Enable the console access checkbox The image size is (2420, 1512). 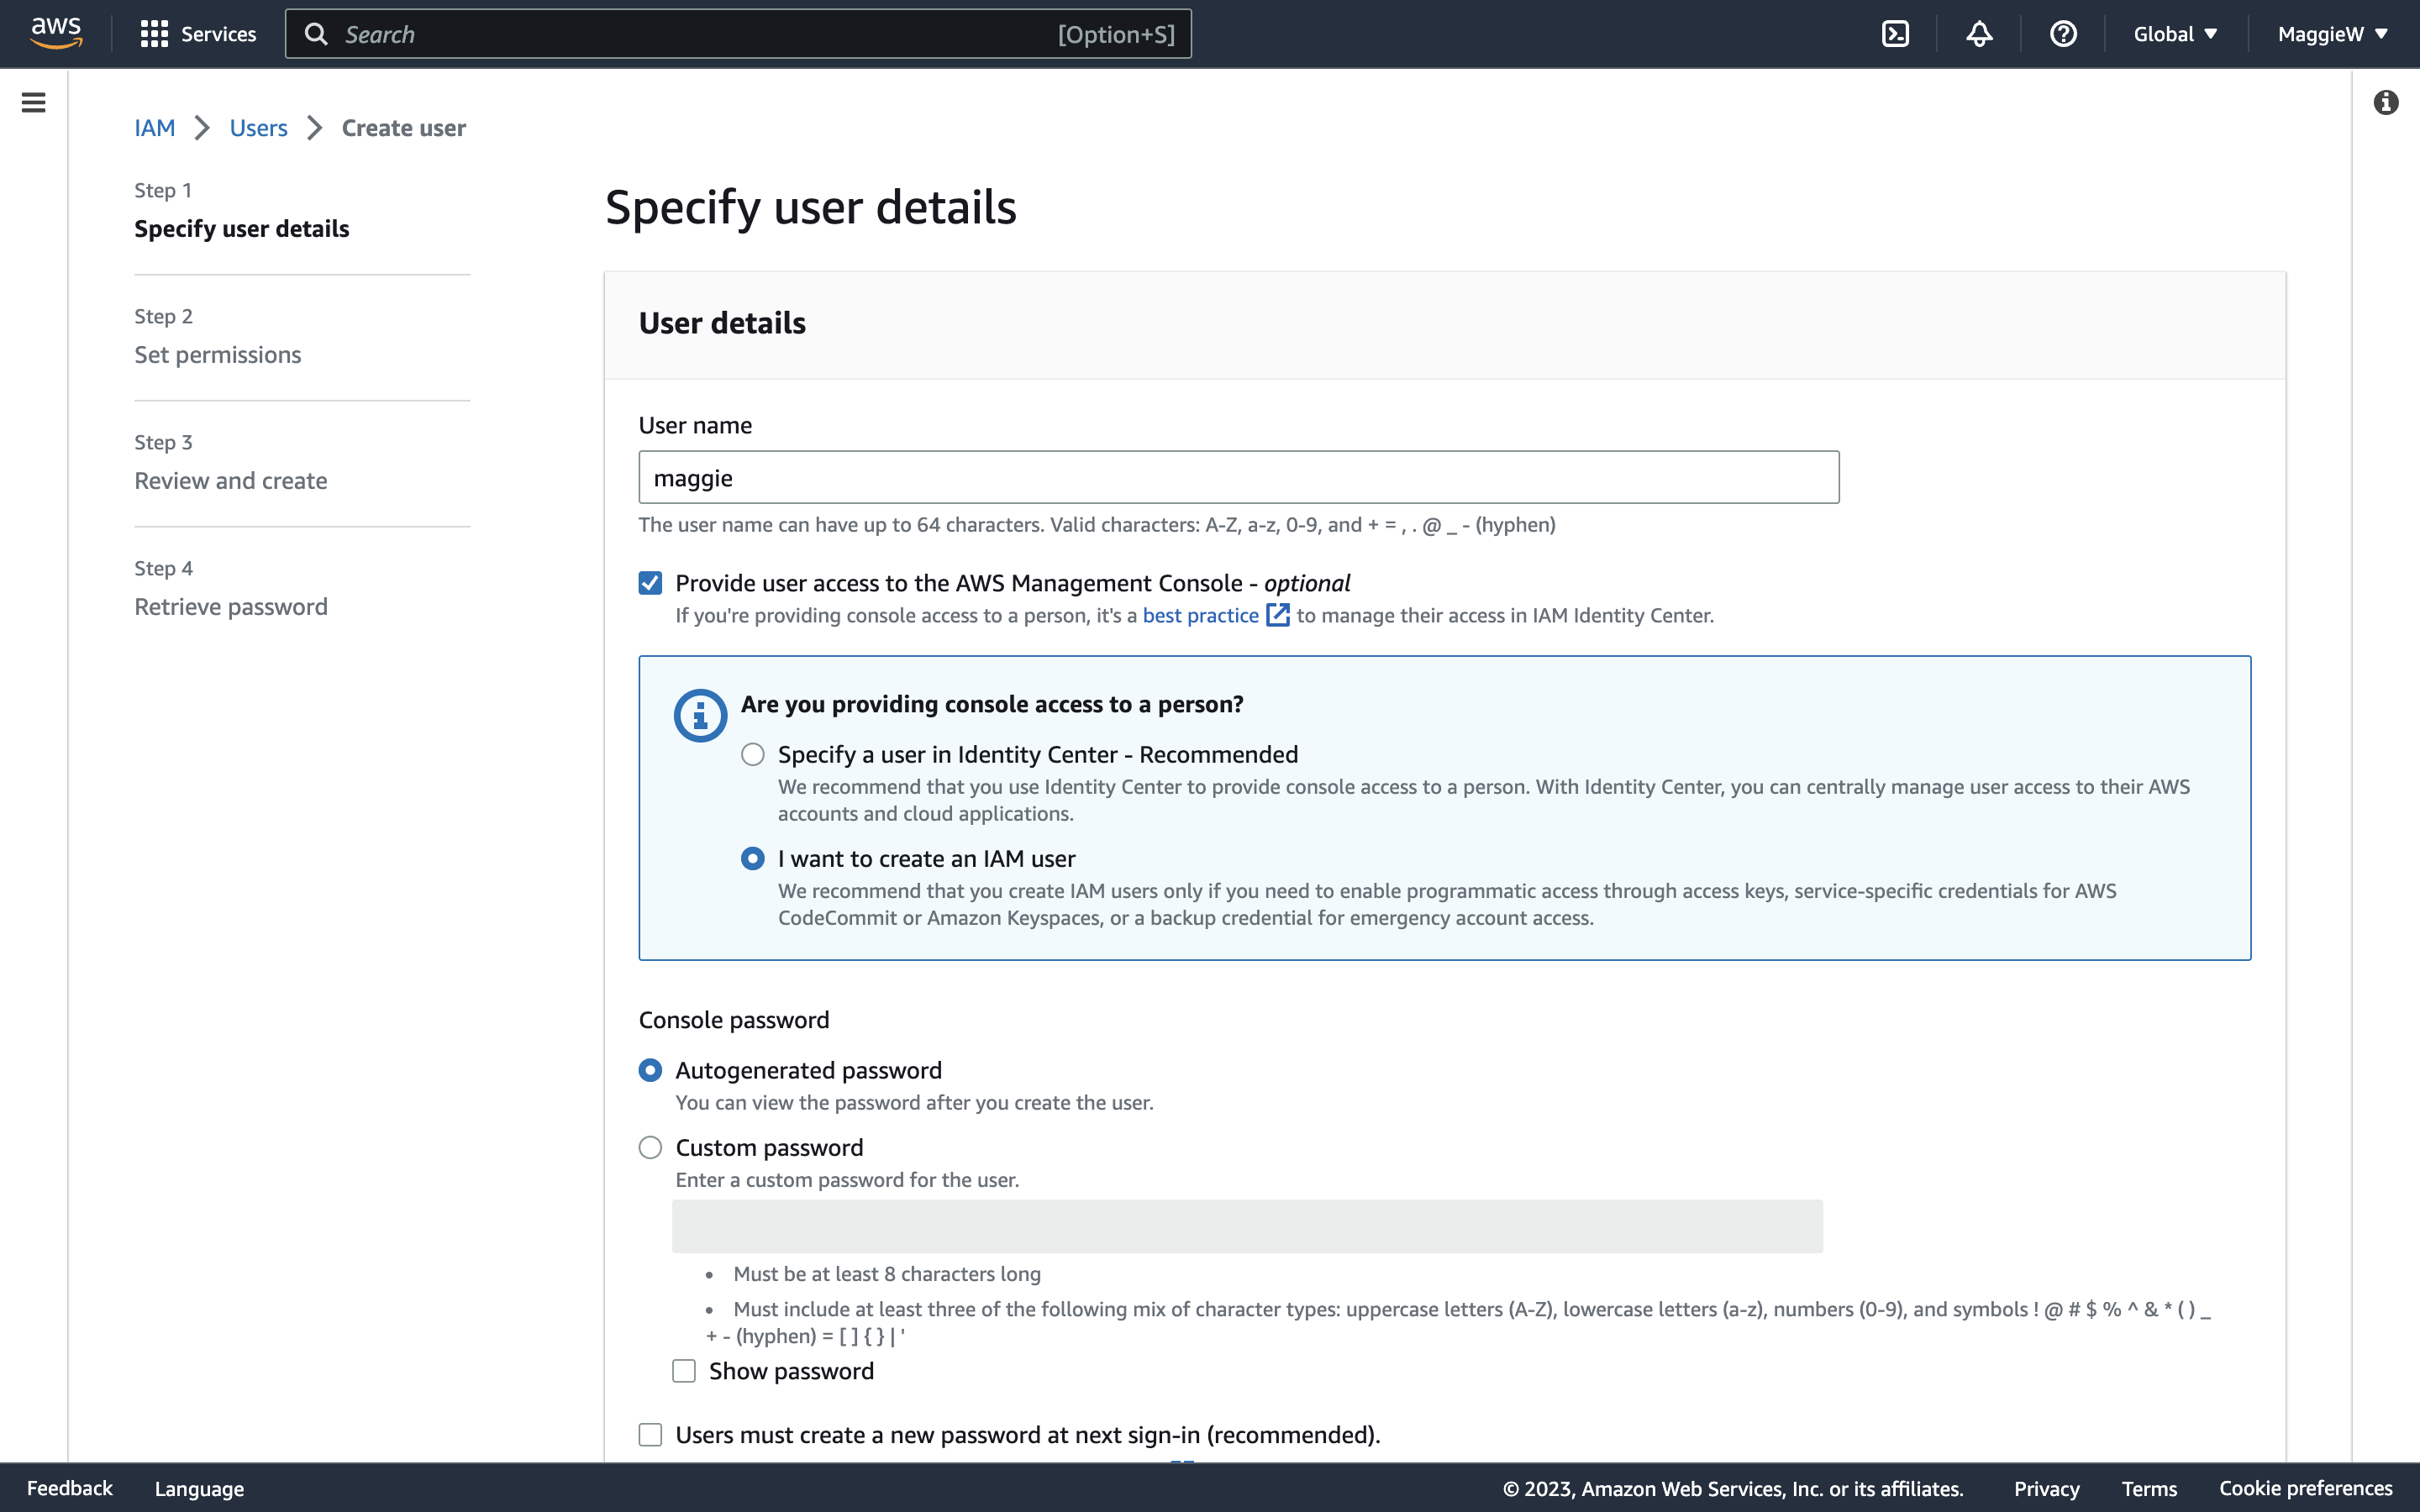(x=651, y=584)
